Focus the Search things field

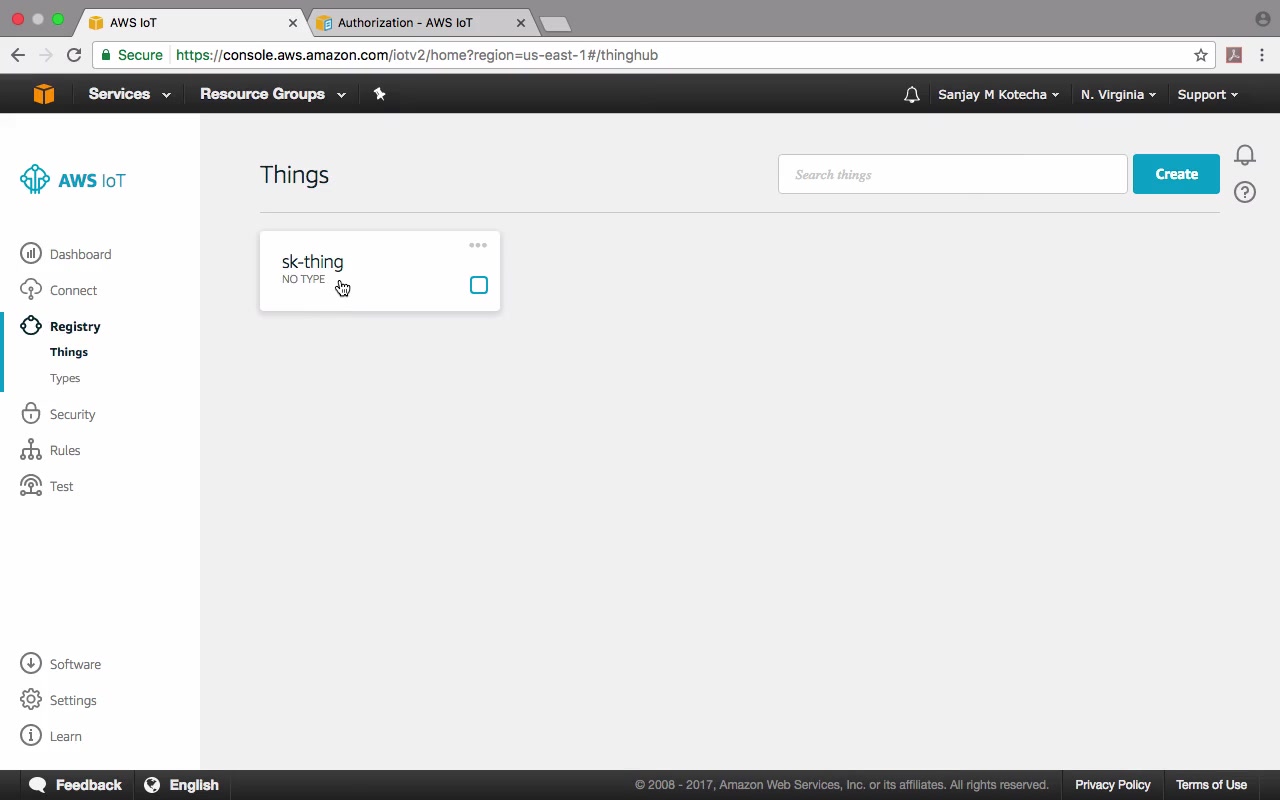953,174
